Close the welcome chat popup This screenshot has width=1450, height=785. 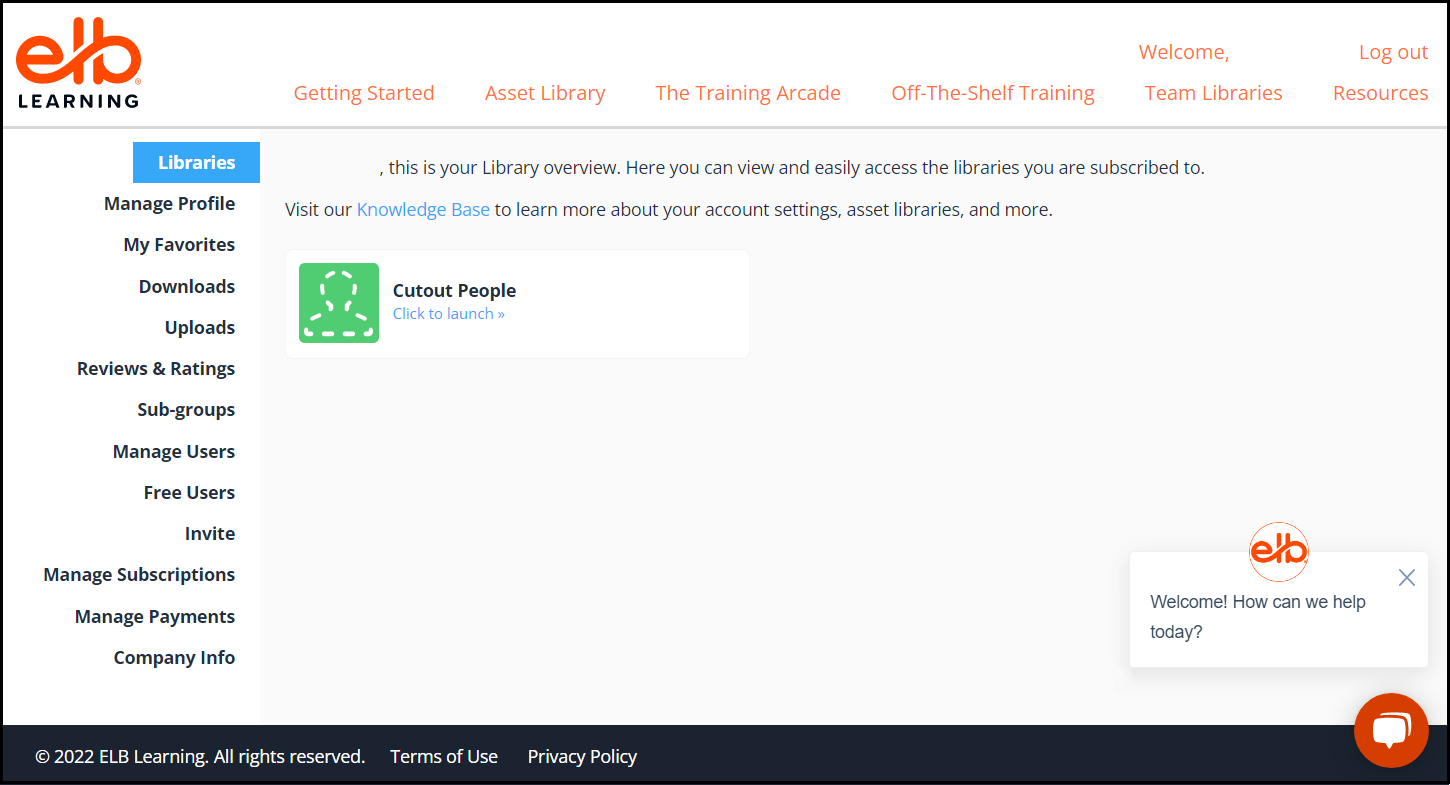tap(1406, 578)
